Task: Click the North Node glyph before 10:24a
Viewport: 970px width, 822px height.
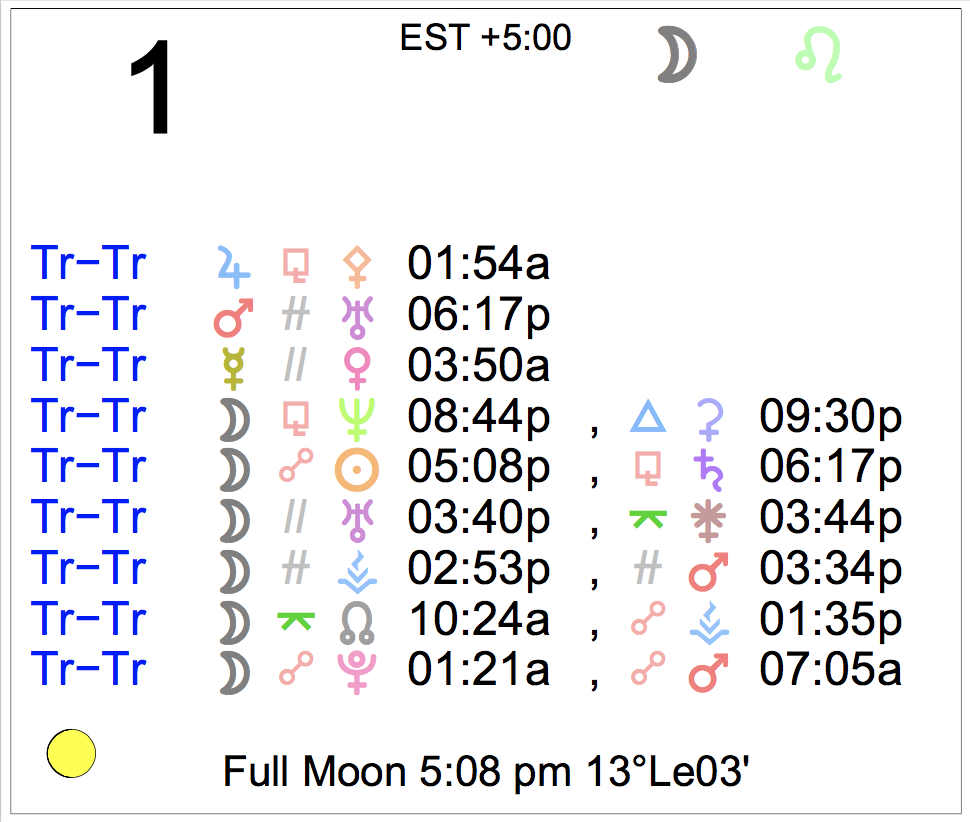Action: [357, 622]
